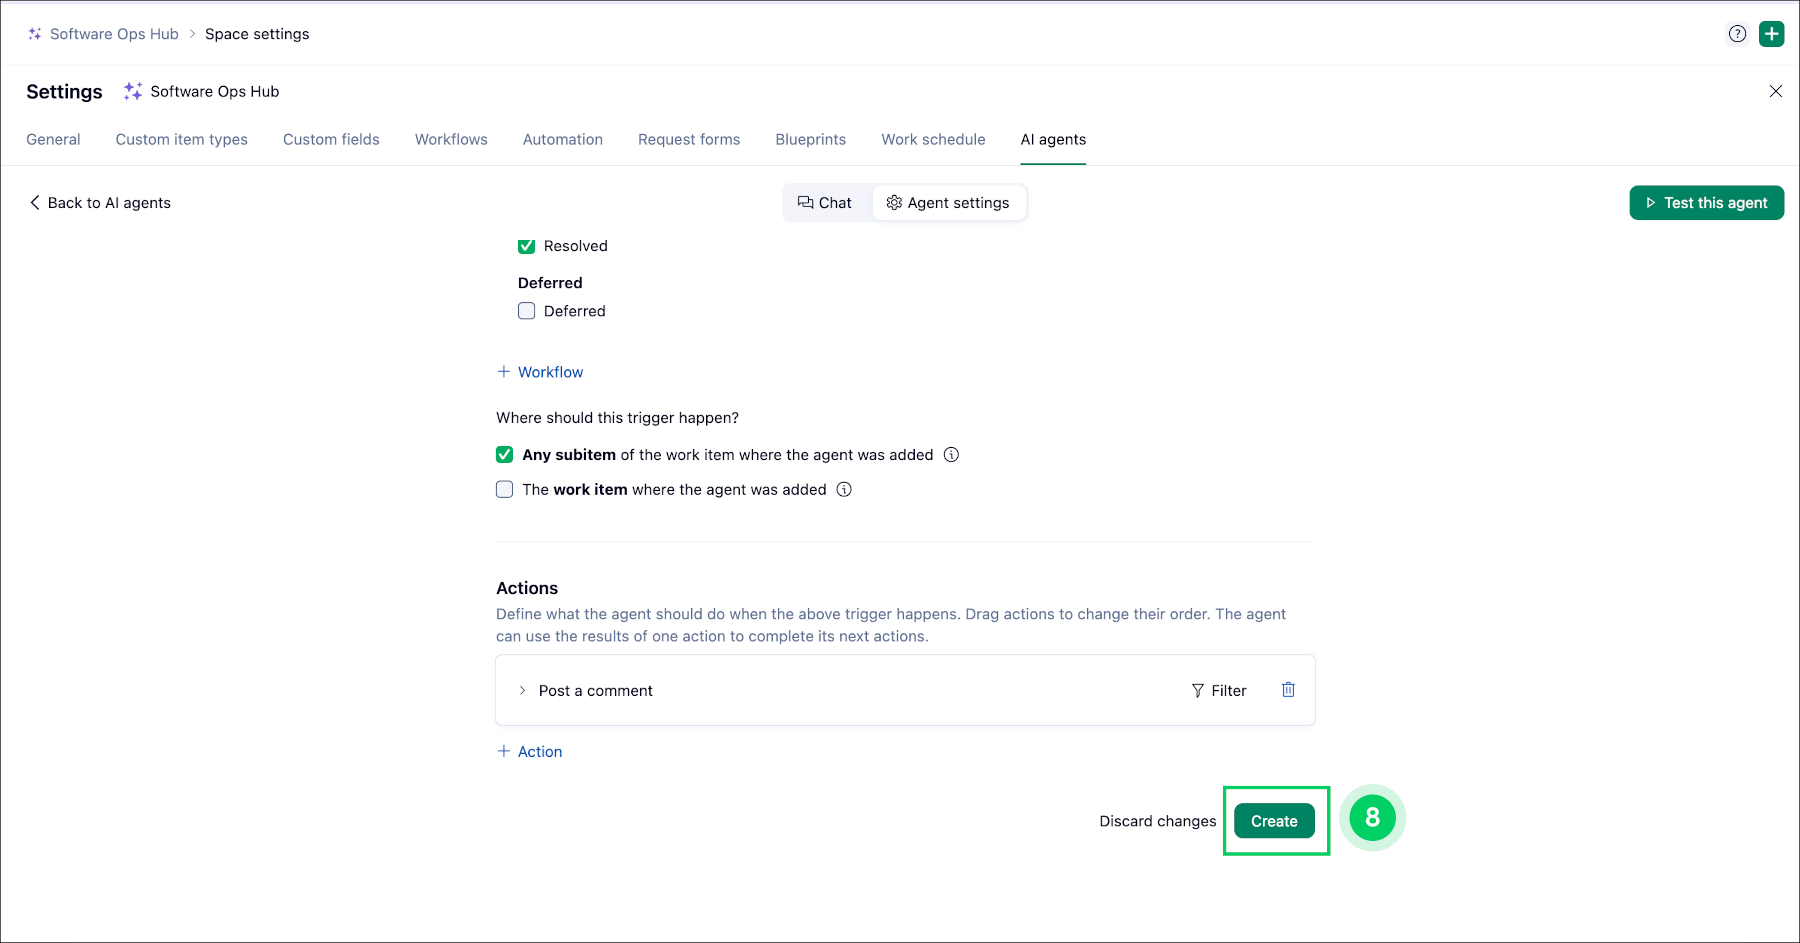The height and width of the screenshot is (943, 1800).
Task: Click Test this agent button
Action: tap(1706, 203)
